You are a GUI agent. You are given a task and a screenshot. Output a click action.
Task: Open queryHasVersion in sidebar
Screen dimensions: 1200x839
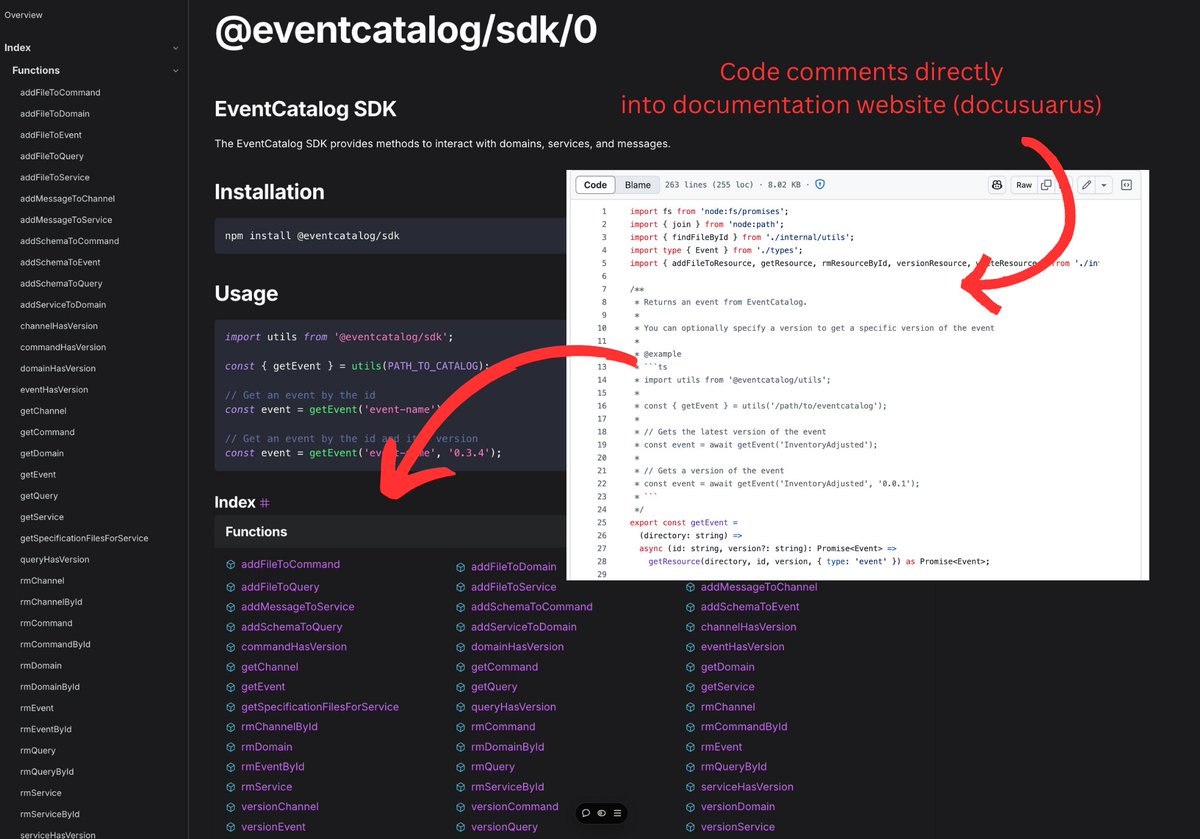point(55,560)
